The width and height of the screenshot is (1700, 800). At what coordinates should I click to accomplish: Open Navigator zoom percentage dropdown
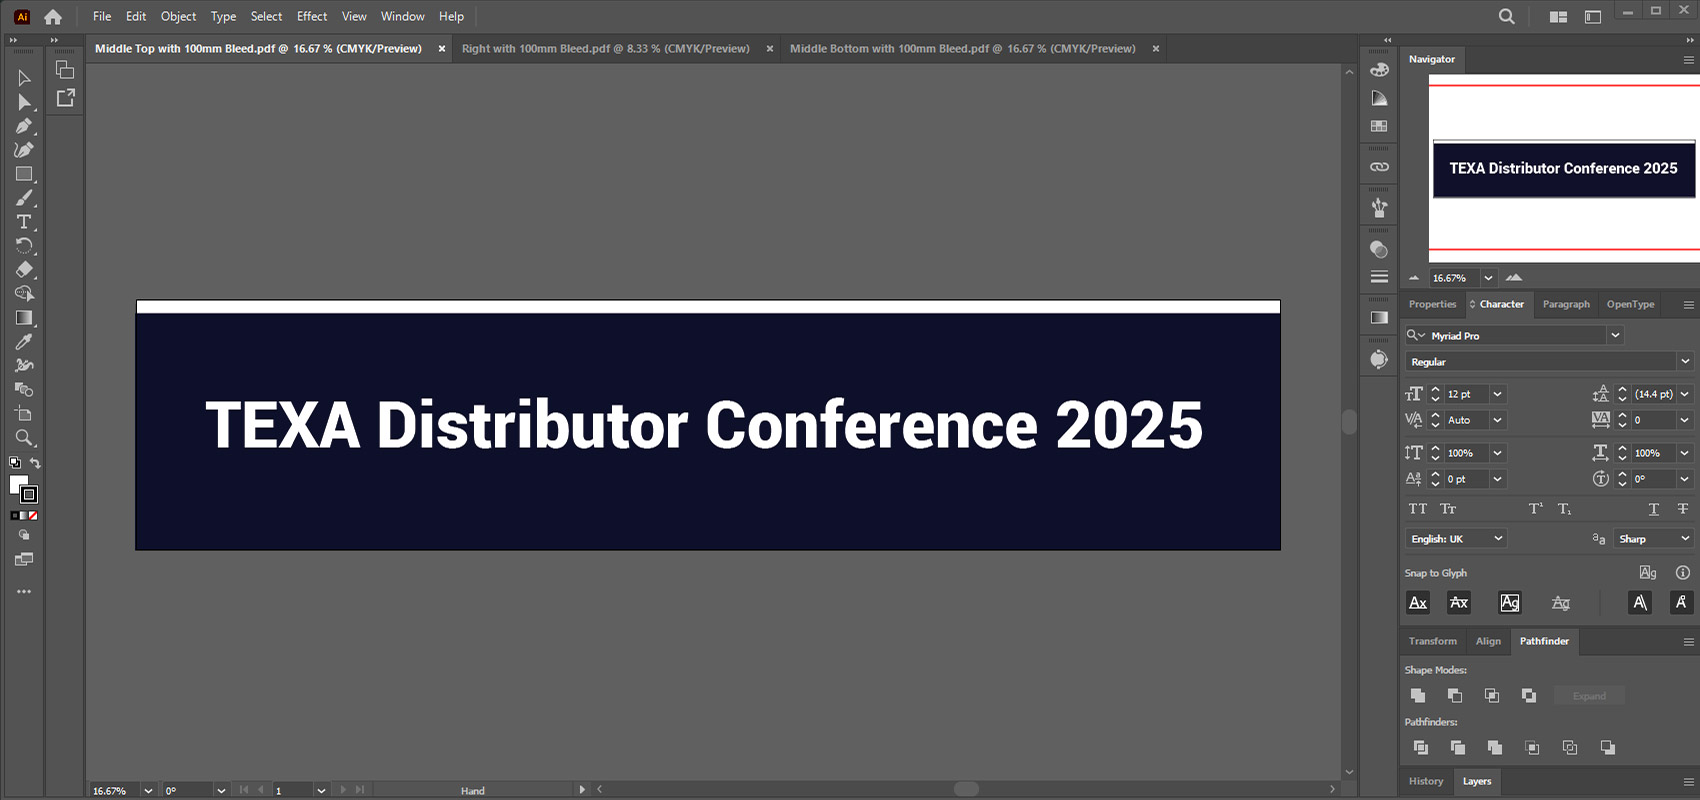pos(1488,278)
